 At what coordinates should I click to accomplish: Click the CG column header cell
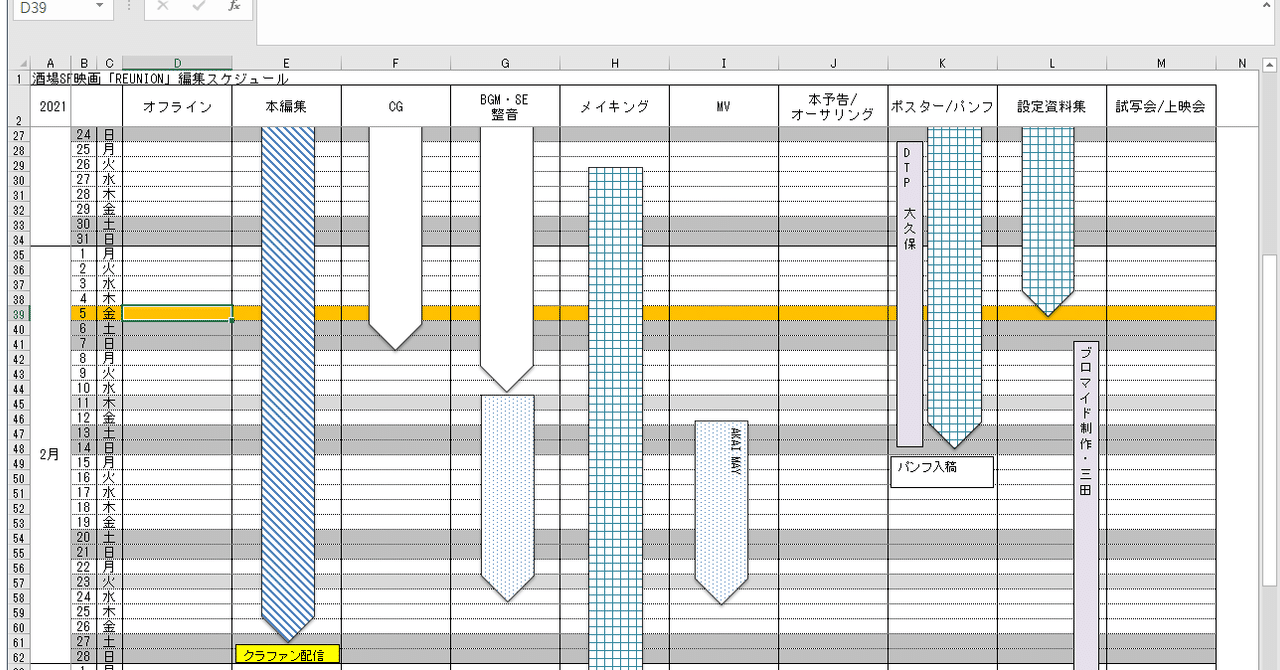coord(395,104)
